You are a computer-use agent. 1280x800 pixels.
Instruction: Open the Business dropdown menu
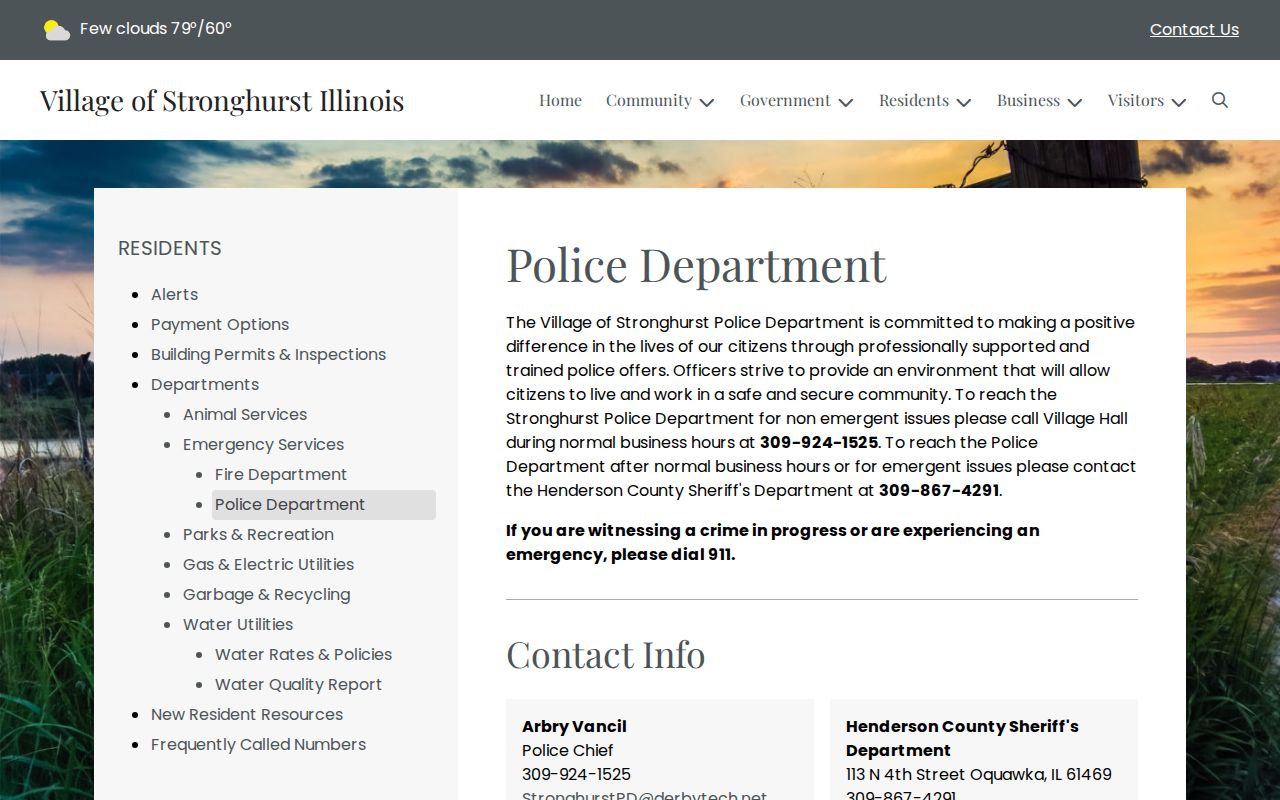[1040, 101]
